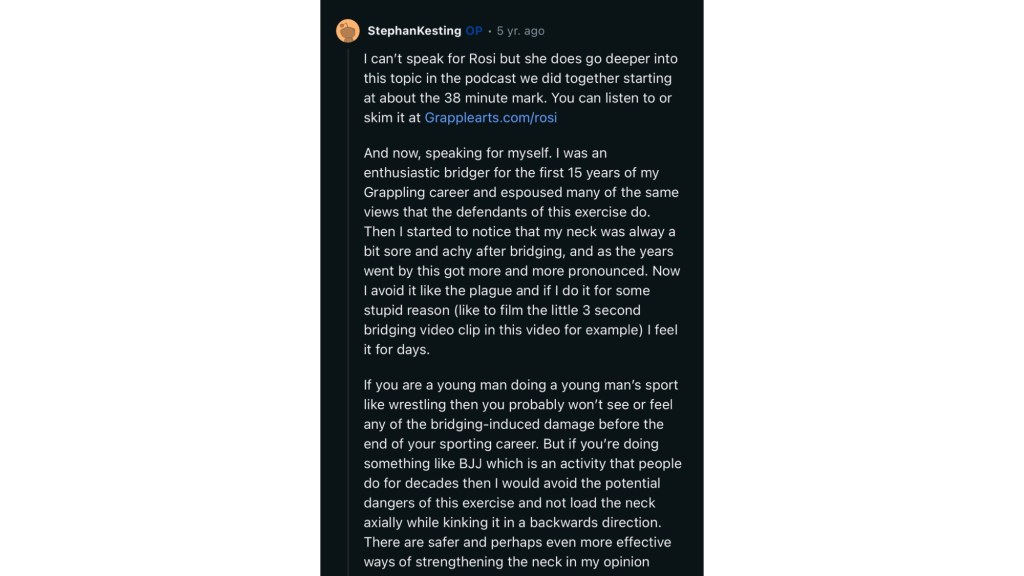This screenshot has width=1024, height=576.
Task: Click the white margin right of the comment
Action: (x=863, y=288)
